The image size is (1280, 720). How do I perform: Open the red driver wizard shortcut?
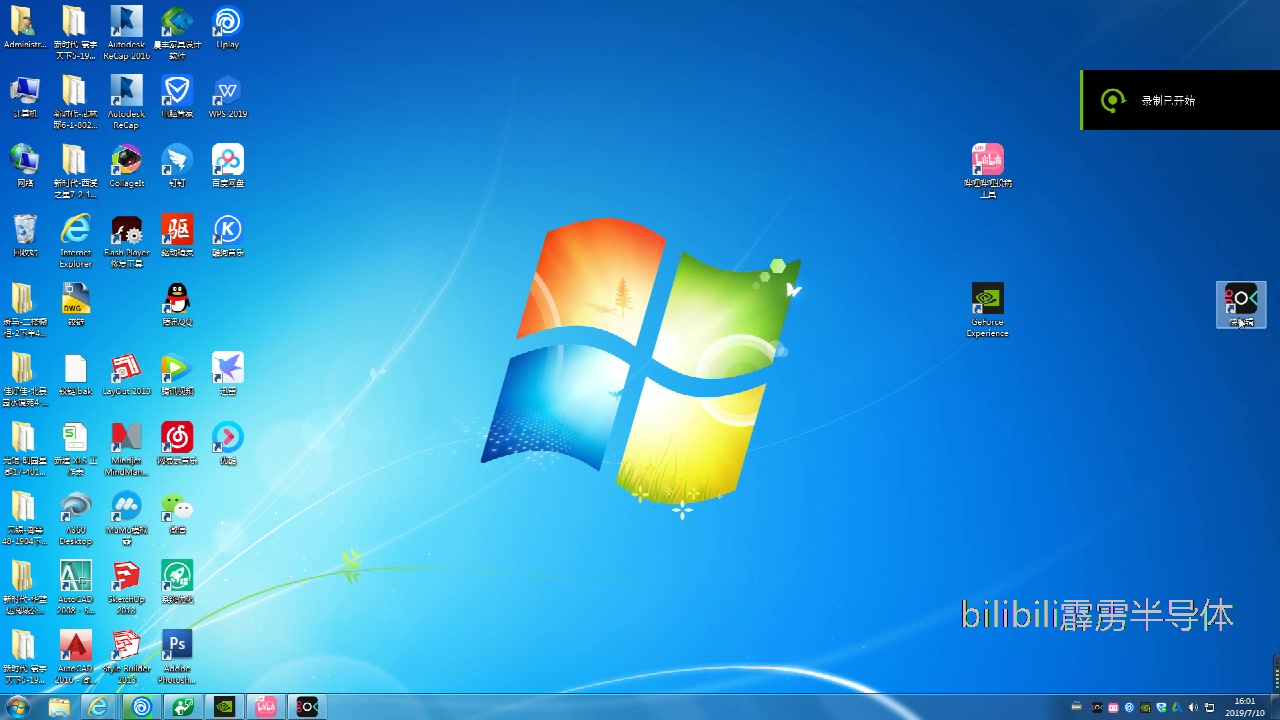[x=177, y=235]
